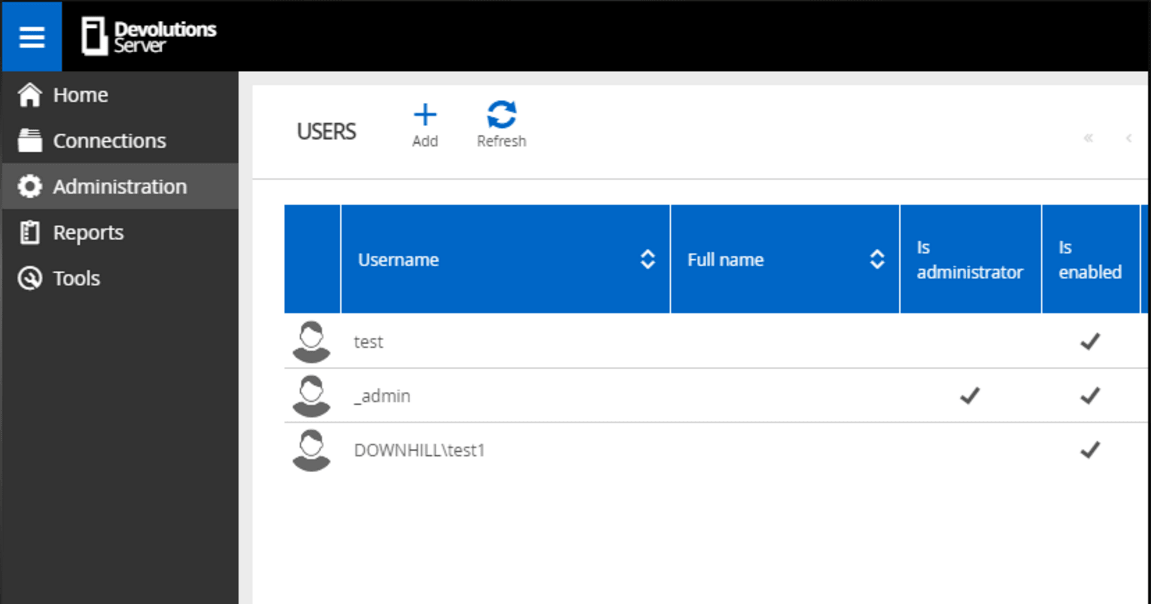Screen dimensions: 1151x604
Task: Go to first page with double chevron
Action: (1088, 138)
